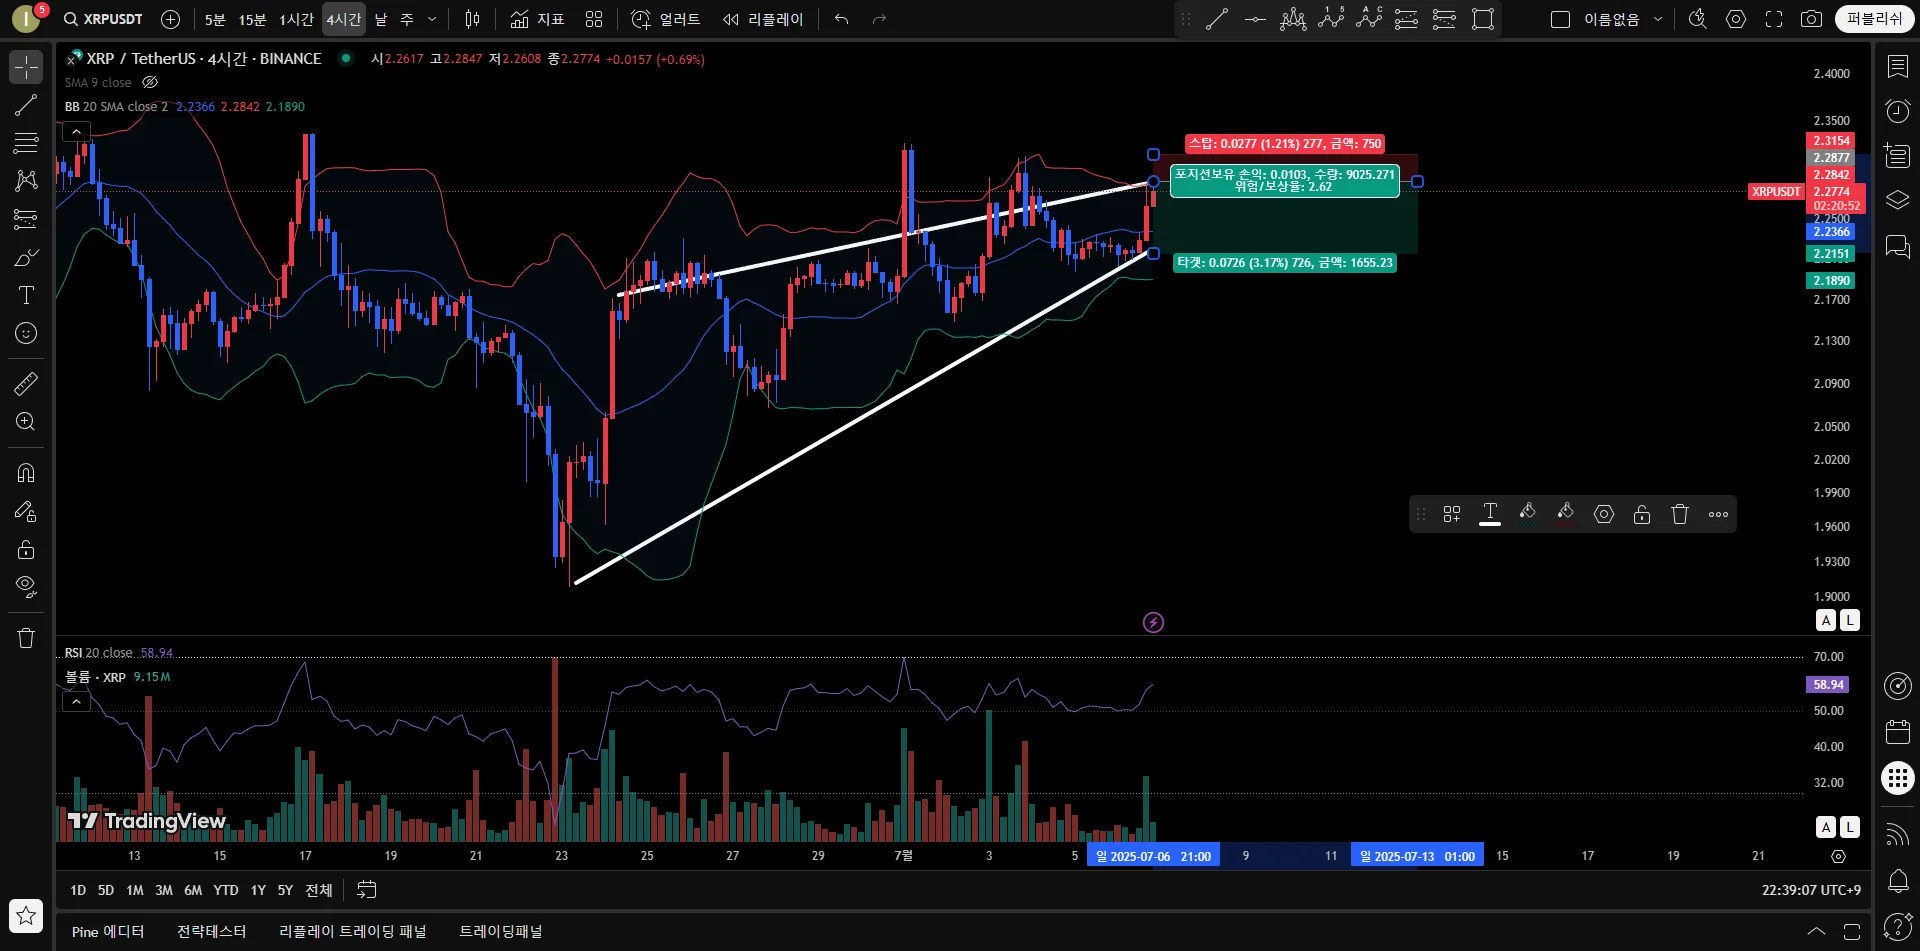Click the left sidebar remove objects trash
This screenshot has width=1920, height=951.
[26, 638]
